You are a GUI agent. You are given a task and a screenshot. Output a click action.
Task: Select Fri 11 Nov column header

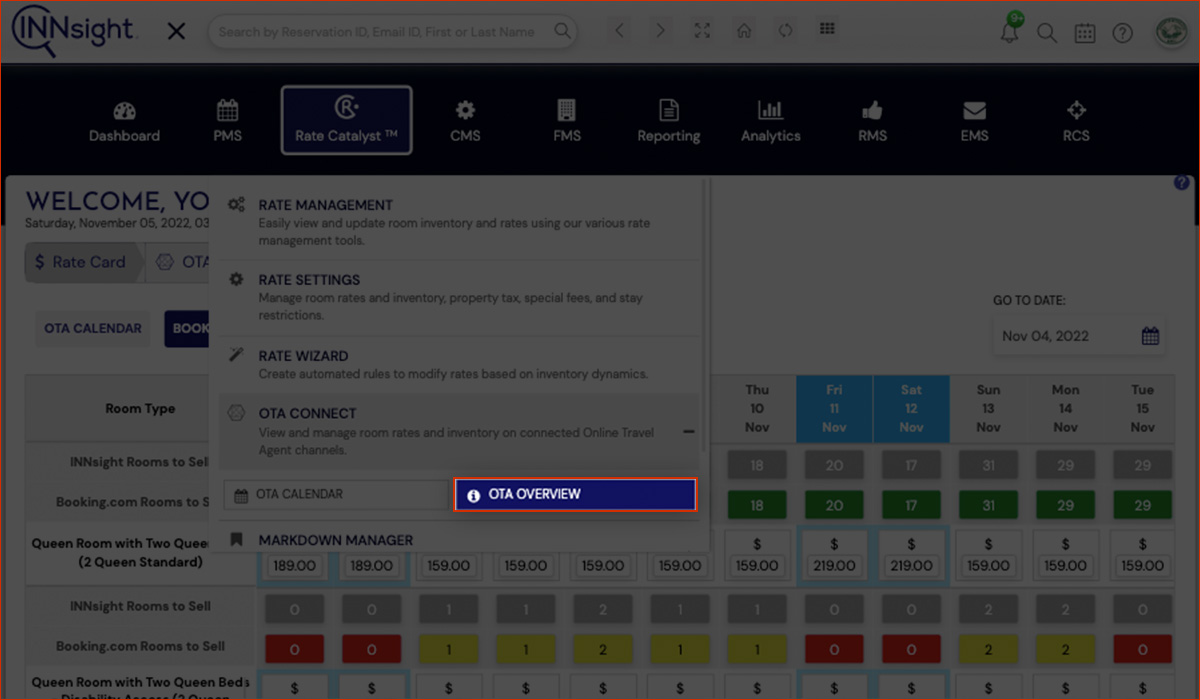[x=834, y=408]
